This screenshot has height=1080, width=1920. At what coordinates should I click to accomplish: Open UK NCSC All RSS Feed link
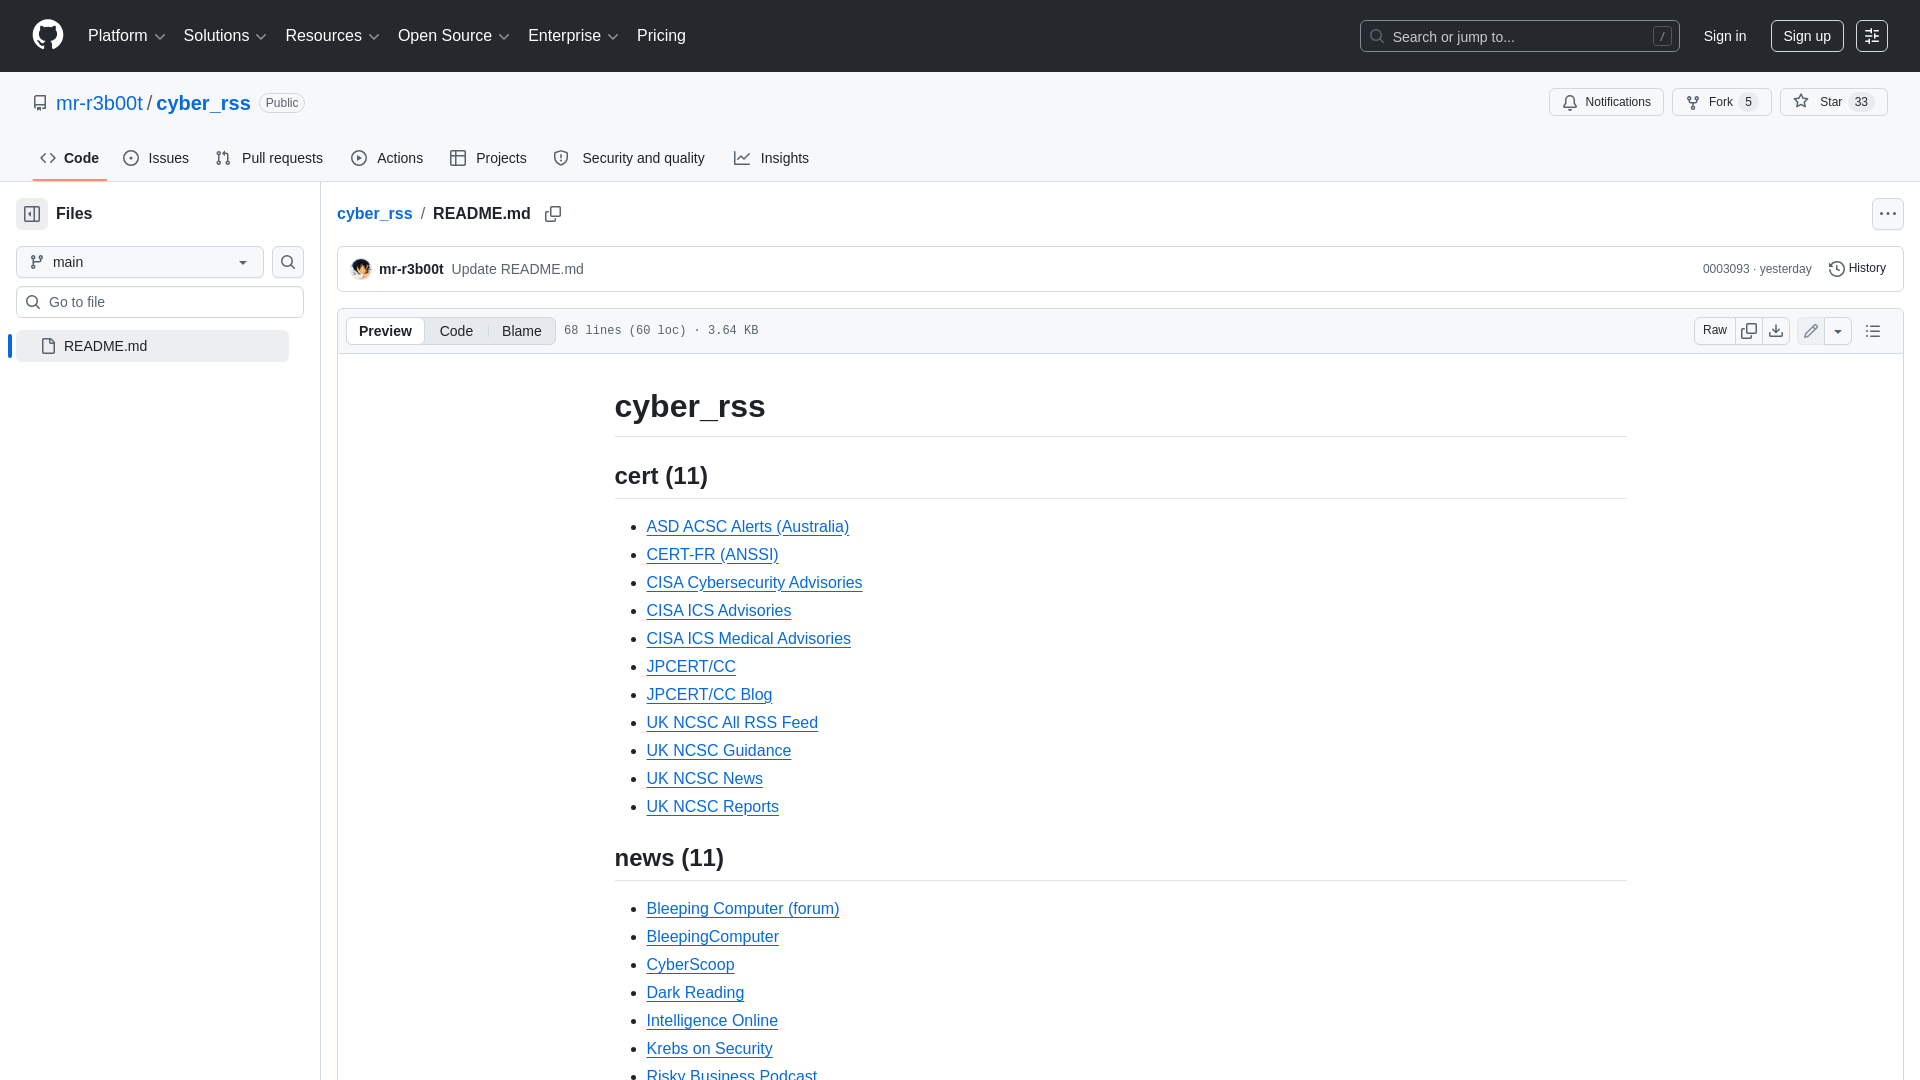click(732, 723)
